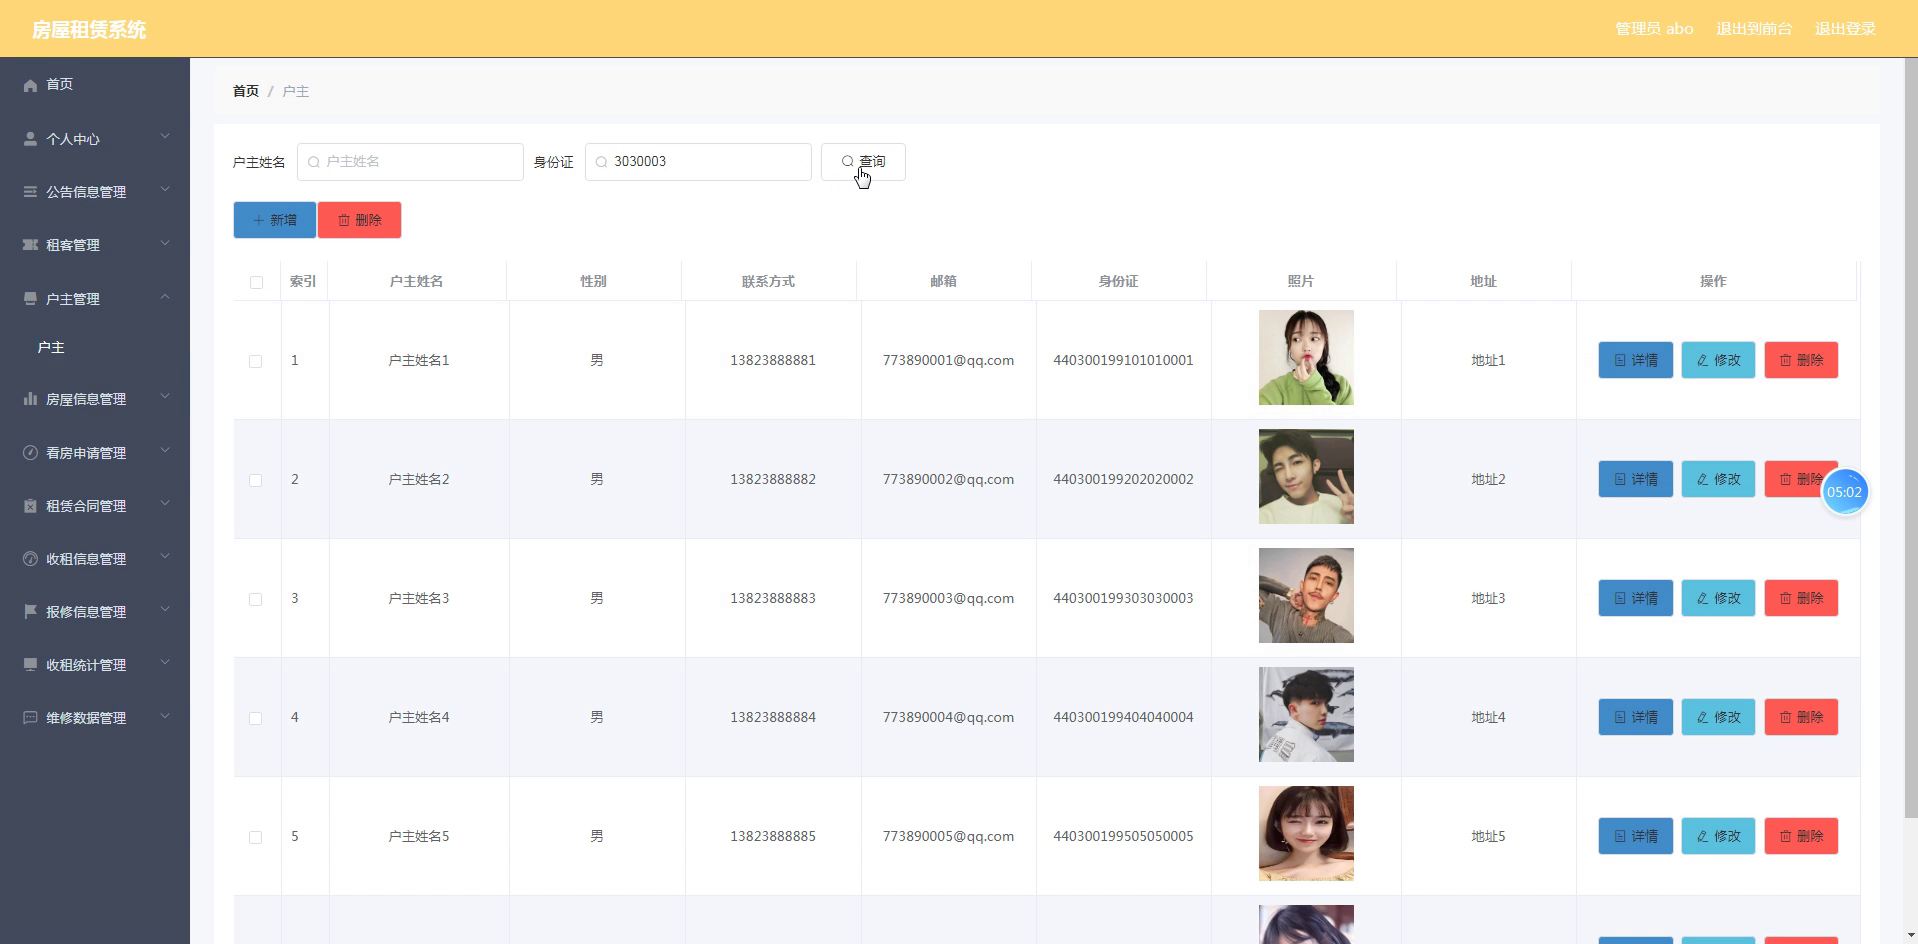Check the row checkbox for 户主姓名5
Screen dimensions: 1918x944
click(x=255, y=837)
